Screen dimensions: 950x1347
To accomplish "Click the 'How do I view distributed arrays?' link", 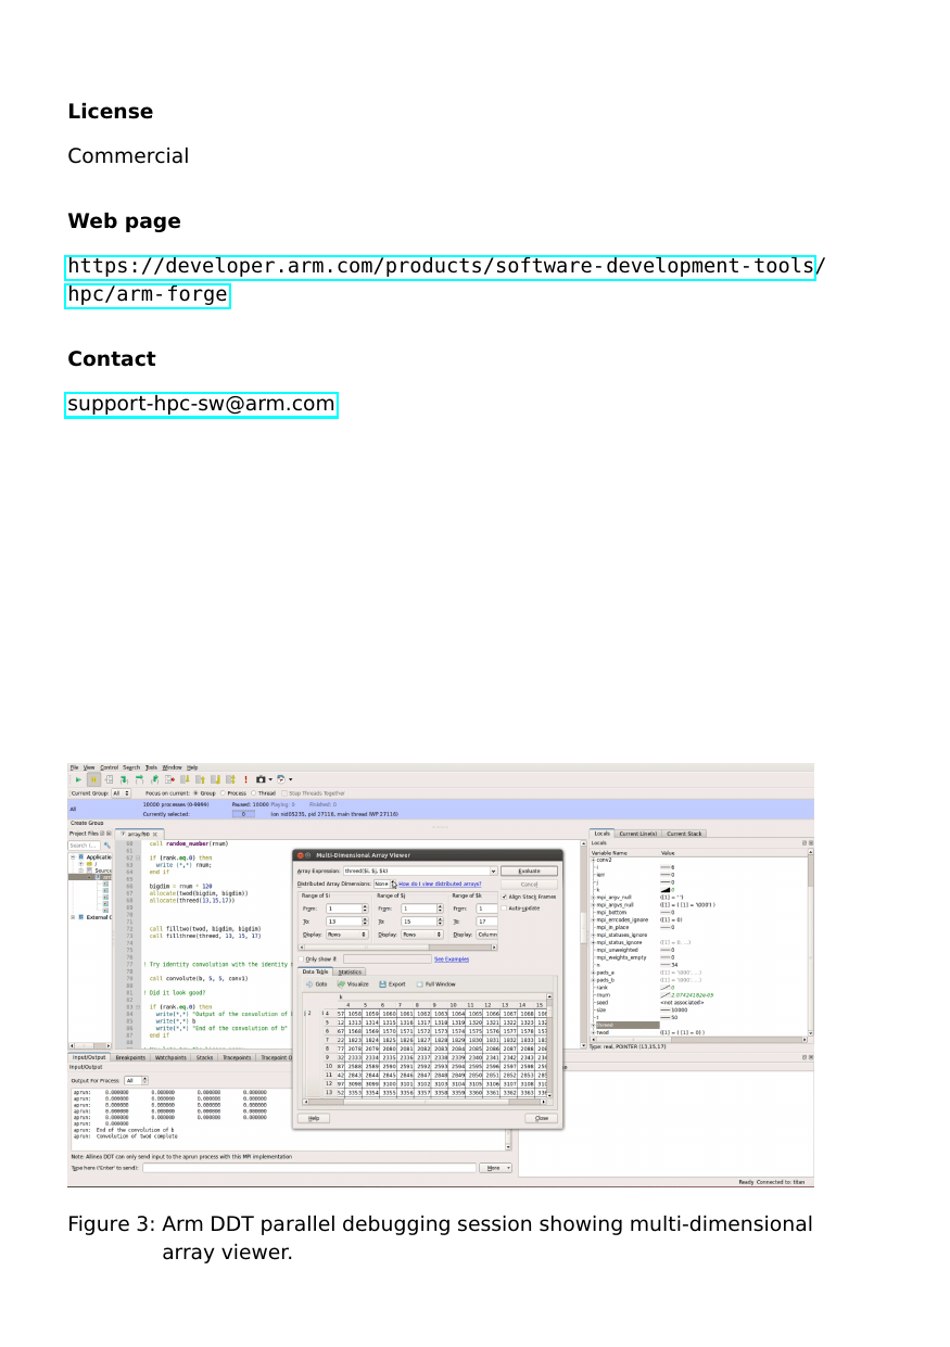I will [x=439, y=884].
